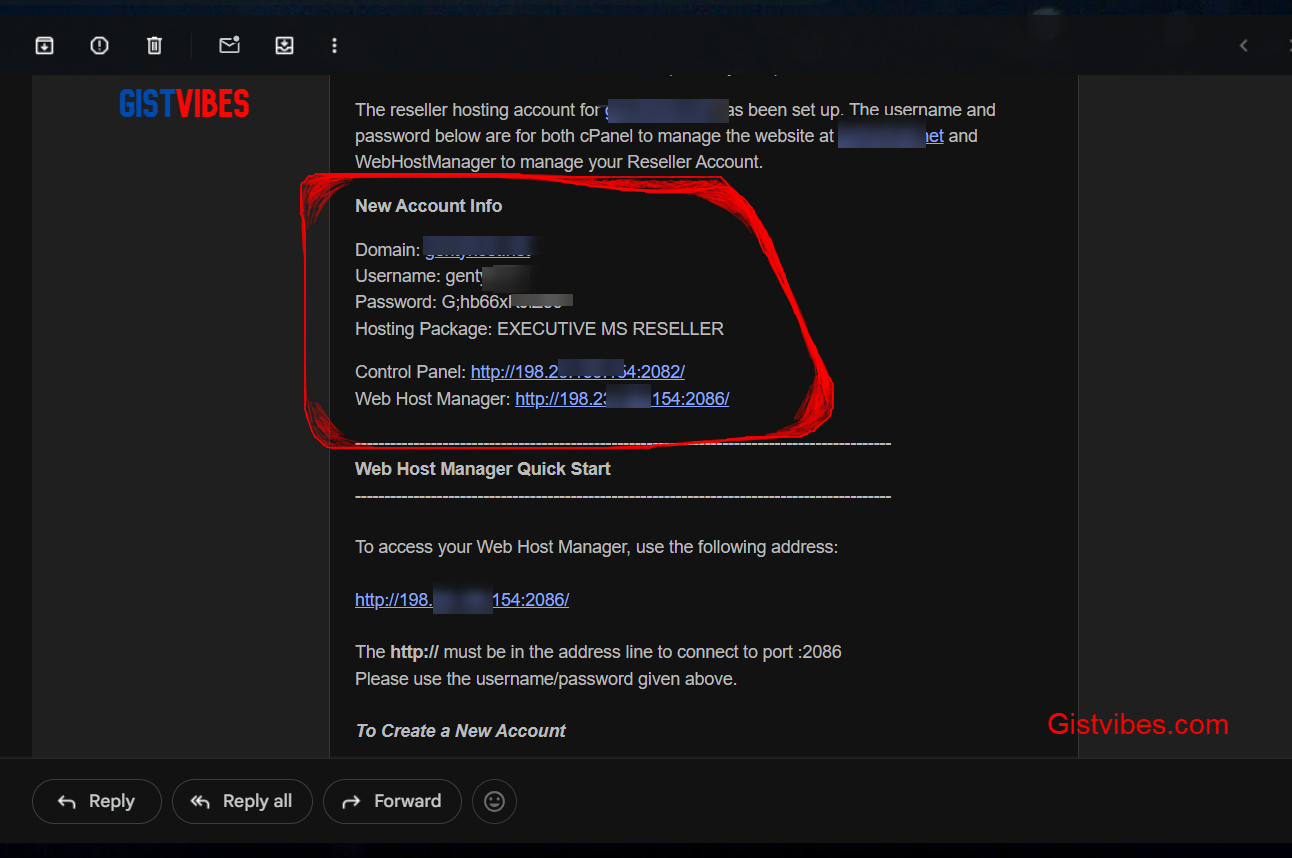
Task: Open the Quick Start access address link
Action: pos(461,600)
